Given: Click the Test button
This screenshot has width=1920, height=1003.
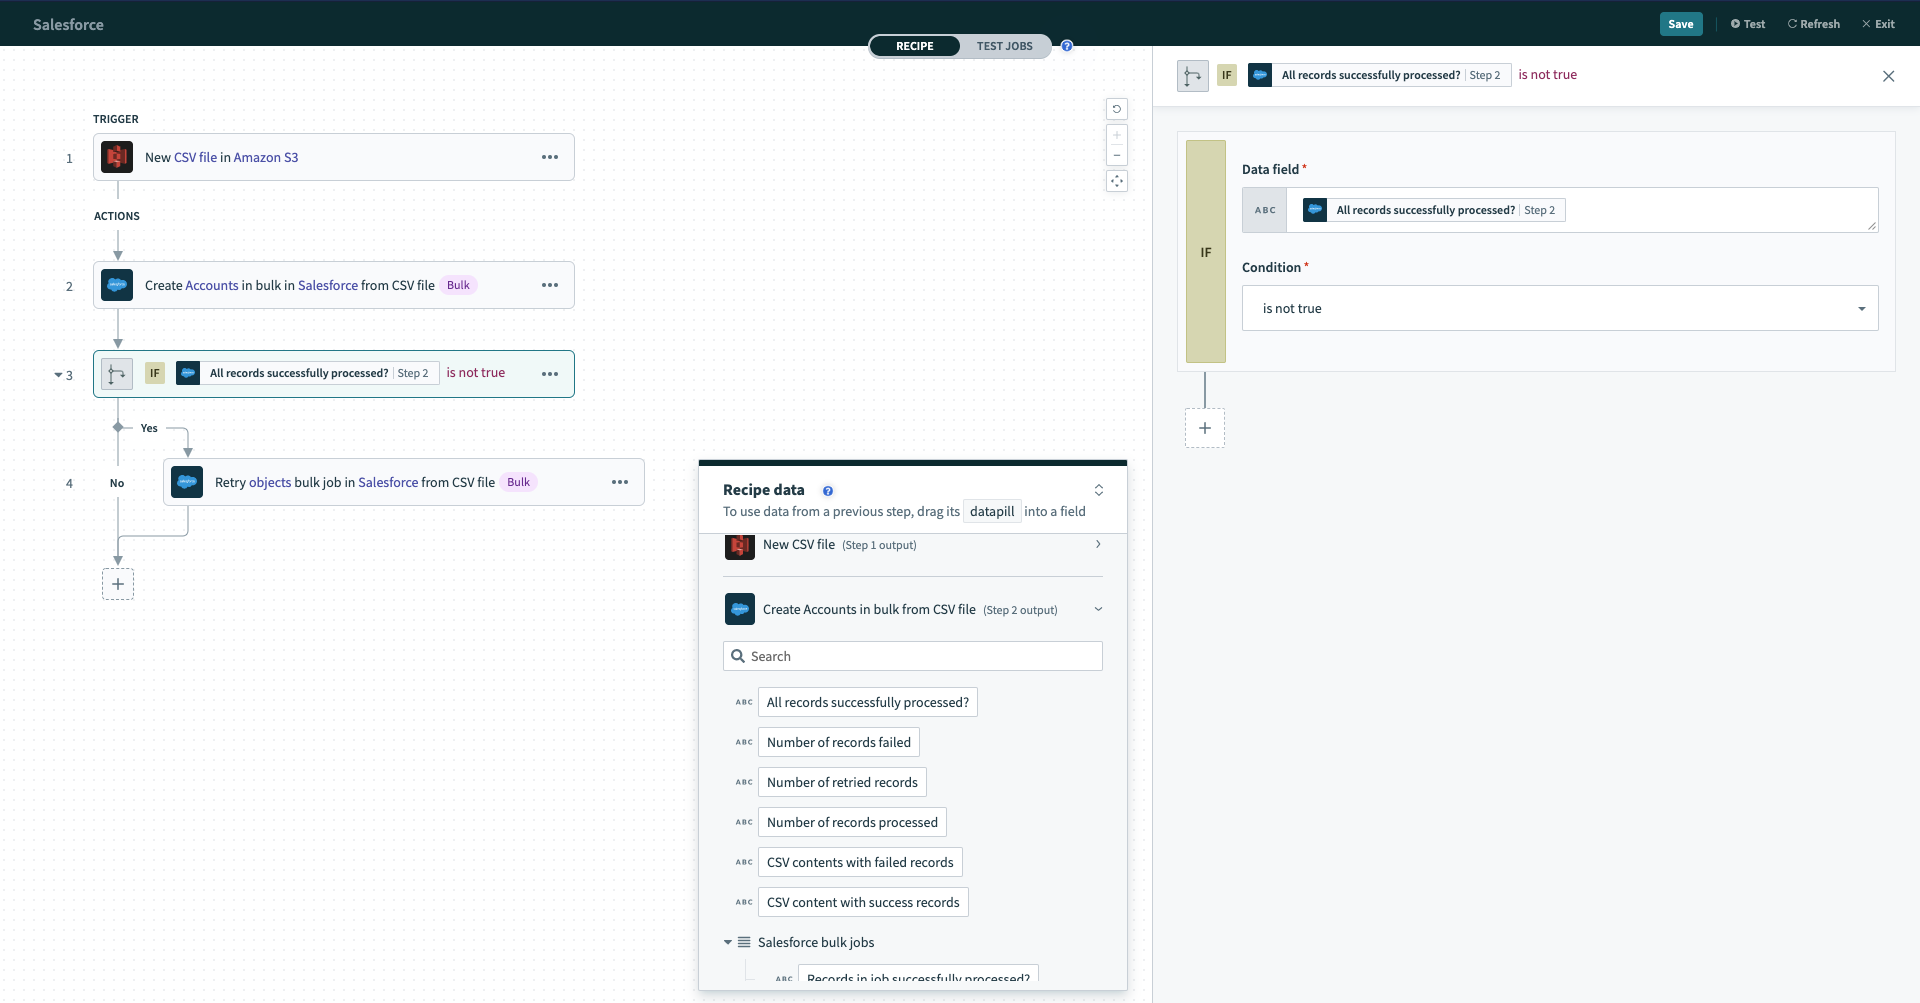Looking at the screenshot, I should point(1748,24).
